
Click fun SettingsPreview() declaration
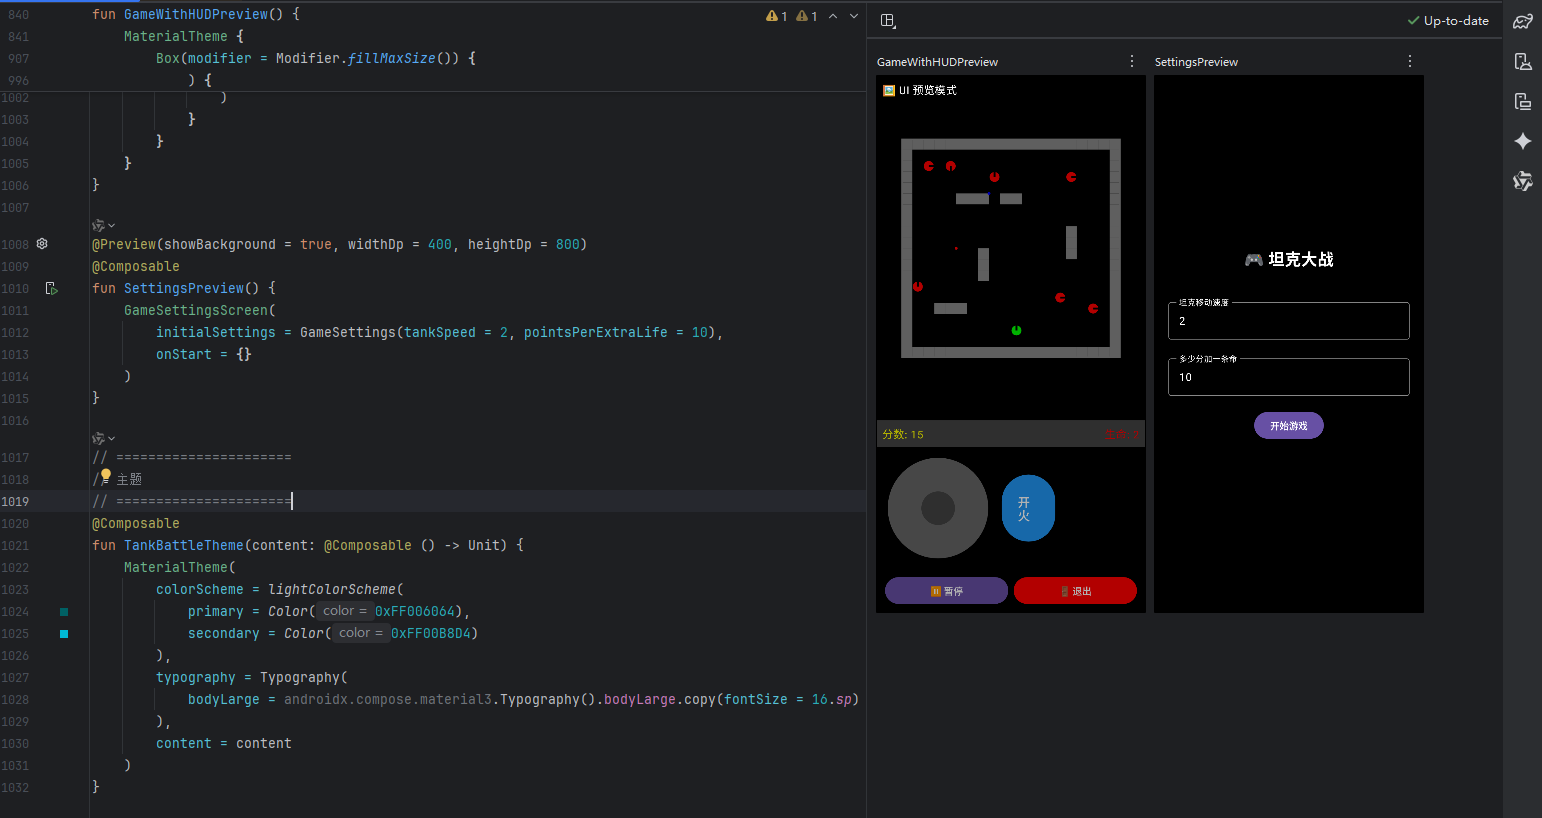pos(184,288)
